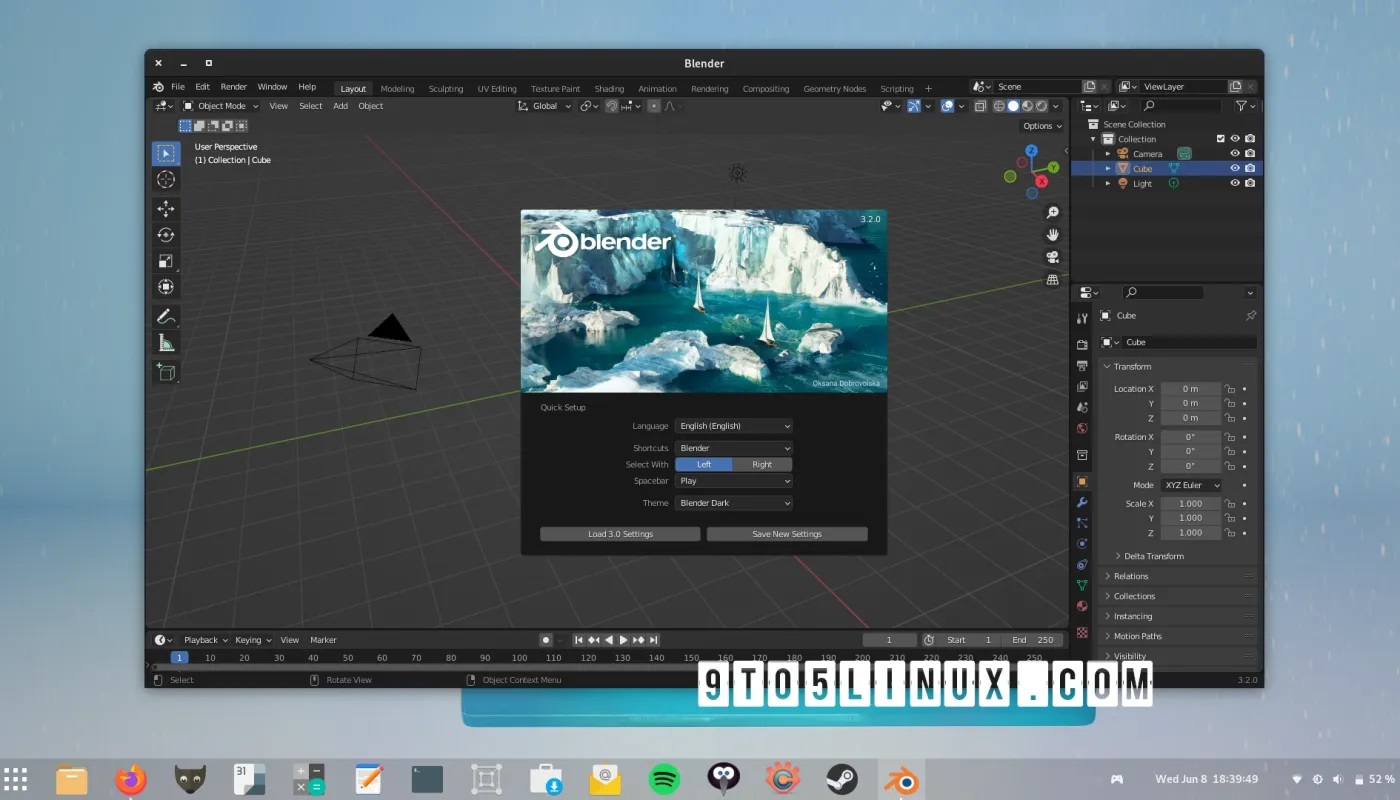1400x800 pixels.
Task: Click the timeline Play button
Action: [623, 640]
